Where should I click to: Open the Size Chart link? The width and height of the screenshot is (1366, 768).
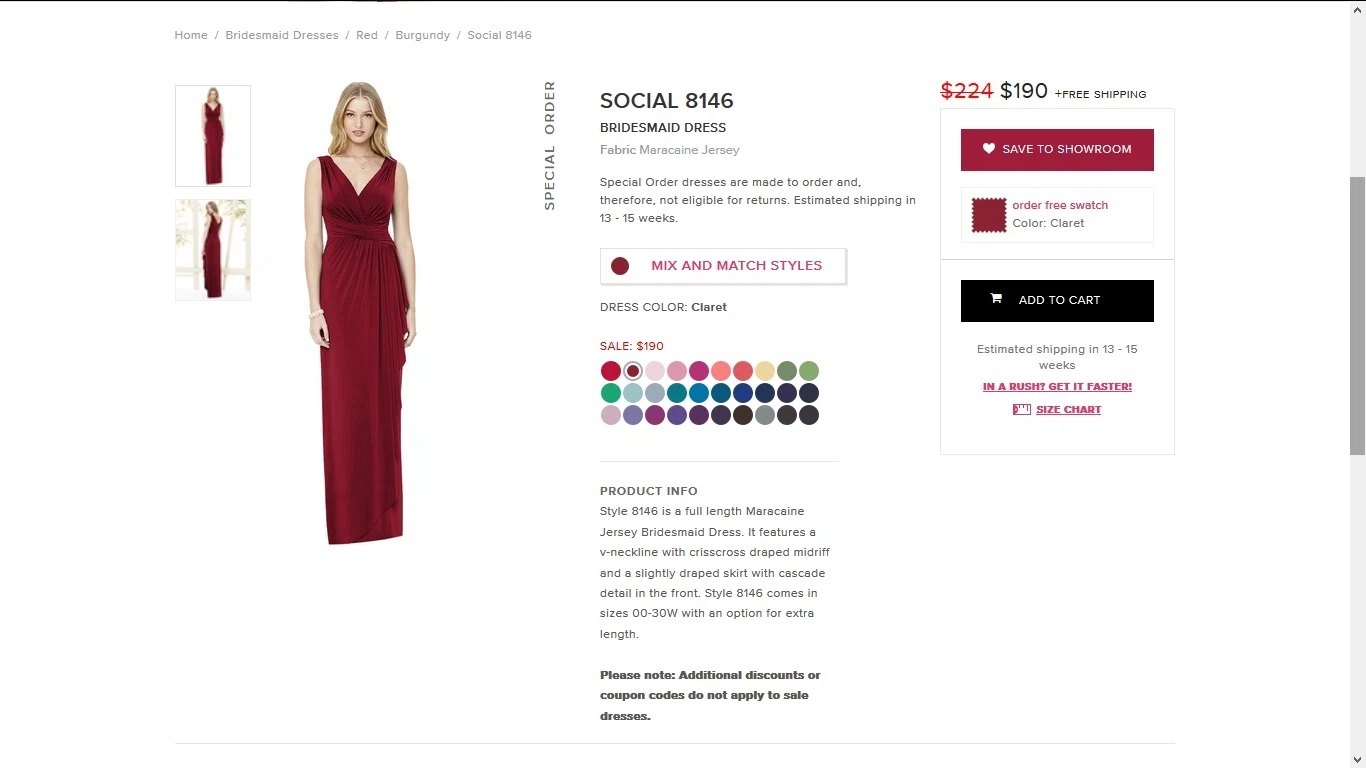coord(1068,410)
